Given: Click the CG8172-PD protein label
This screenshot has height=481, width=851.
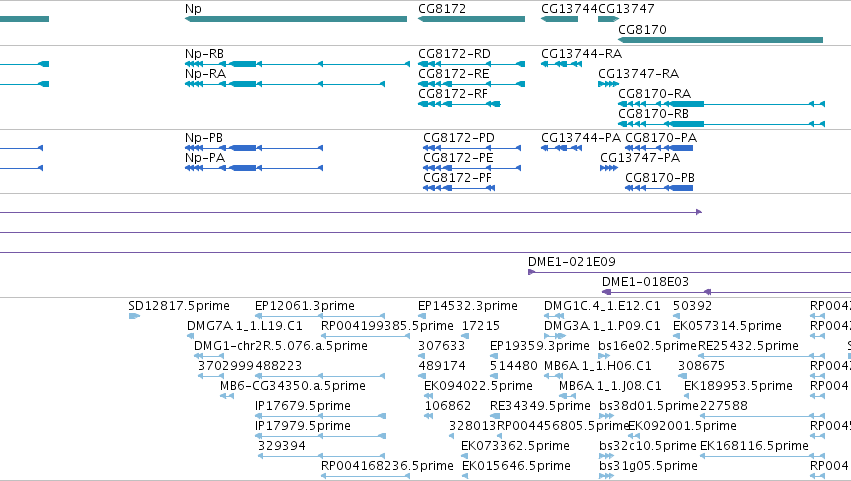Looking at the screenshot, I should (x=459, y=138).
